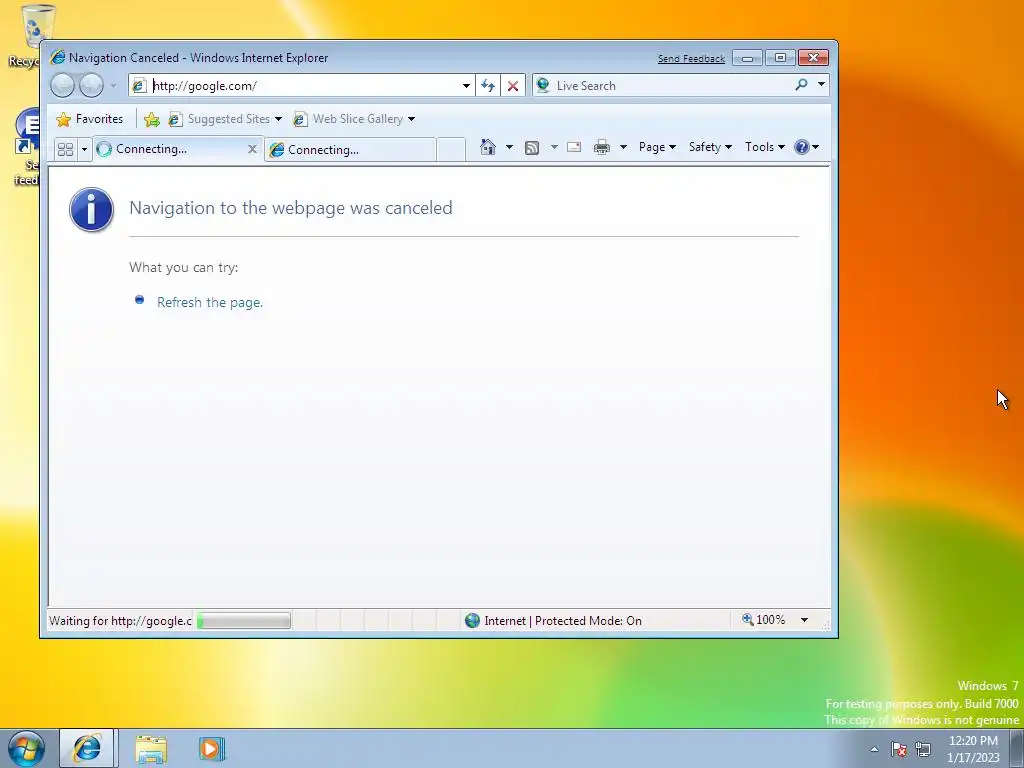Click the Refresh the page link
The image size is (1024, 768).
[x=210, y=302]
